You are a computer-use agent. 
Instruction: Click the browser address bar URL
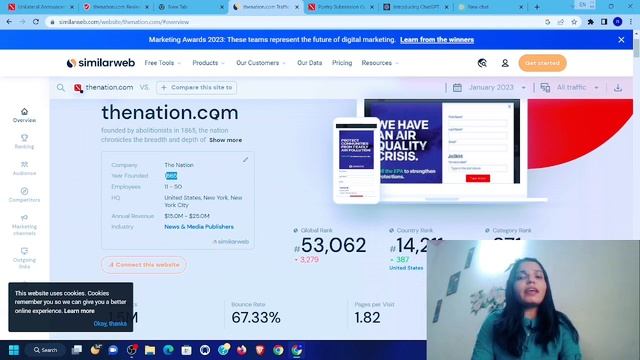pyautogui.click(x=124, y=22)
